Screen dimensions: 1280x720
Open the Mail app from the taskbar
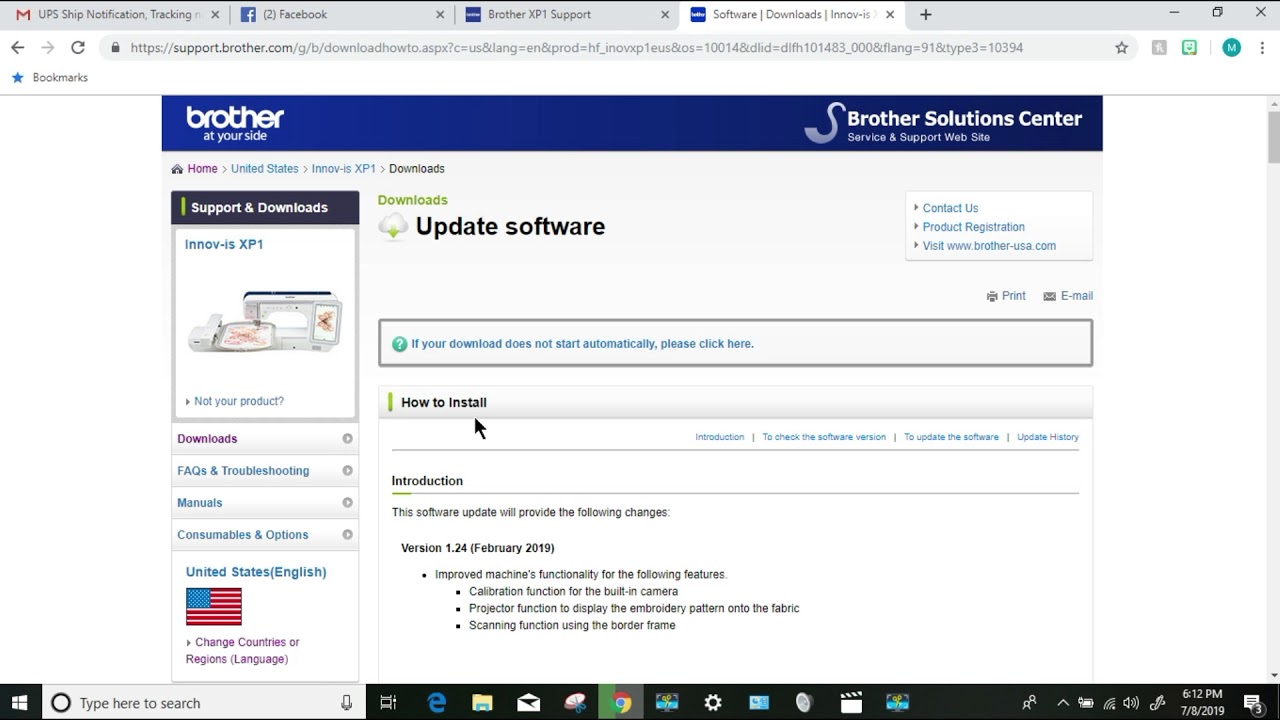[528, 703]
